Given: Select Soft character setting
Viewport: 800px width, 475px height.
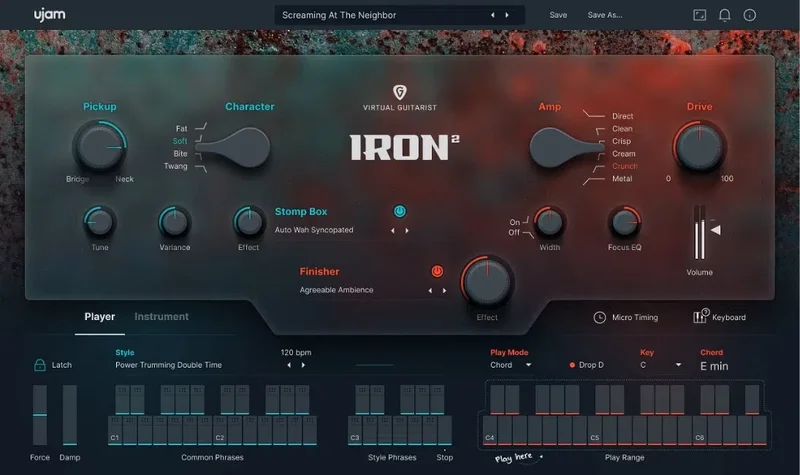Looking at the screenshot, I should point(180,141).
